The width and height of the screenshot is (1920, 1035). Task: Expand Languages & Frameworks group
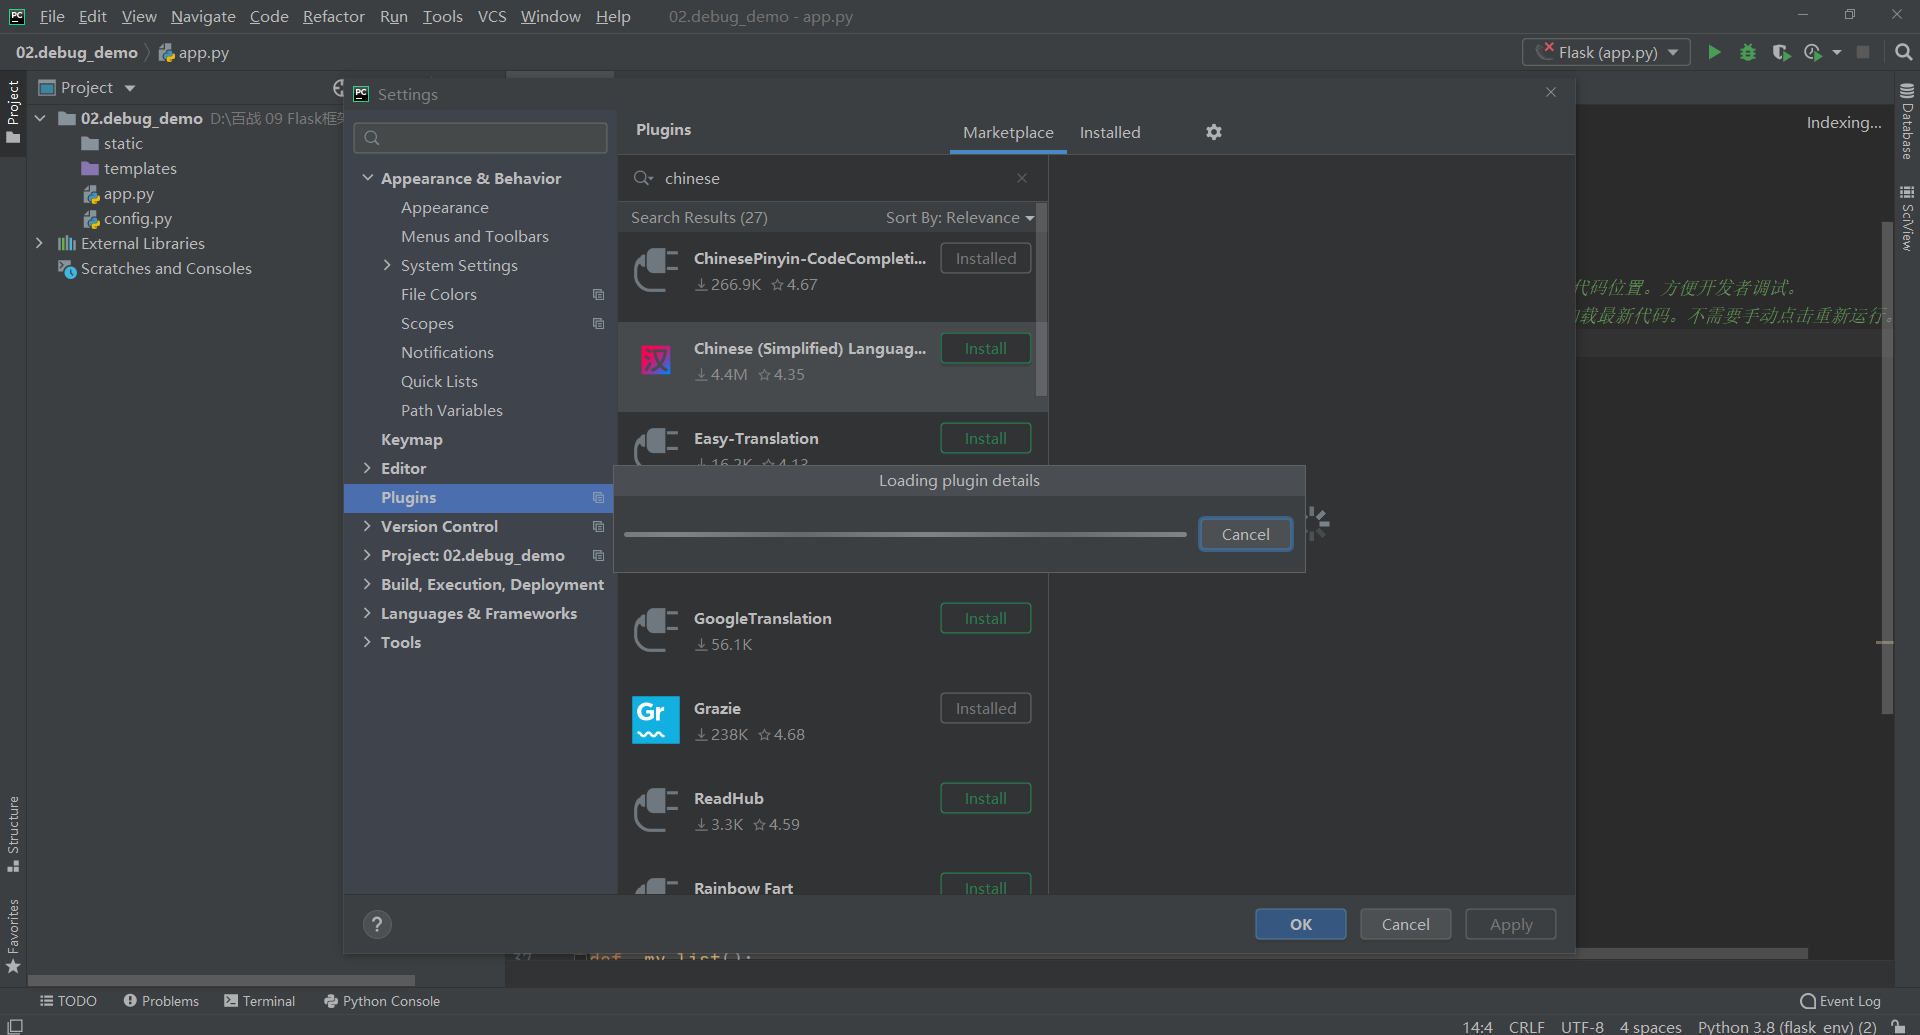pos(368,613)
